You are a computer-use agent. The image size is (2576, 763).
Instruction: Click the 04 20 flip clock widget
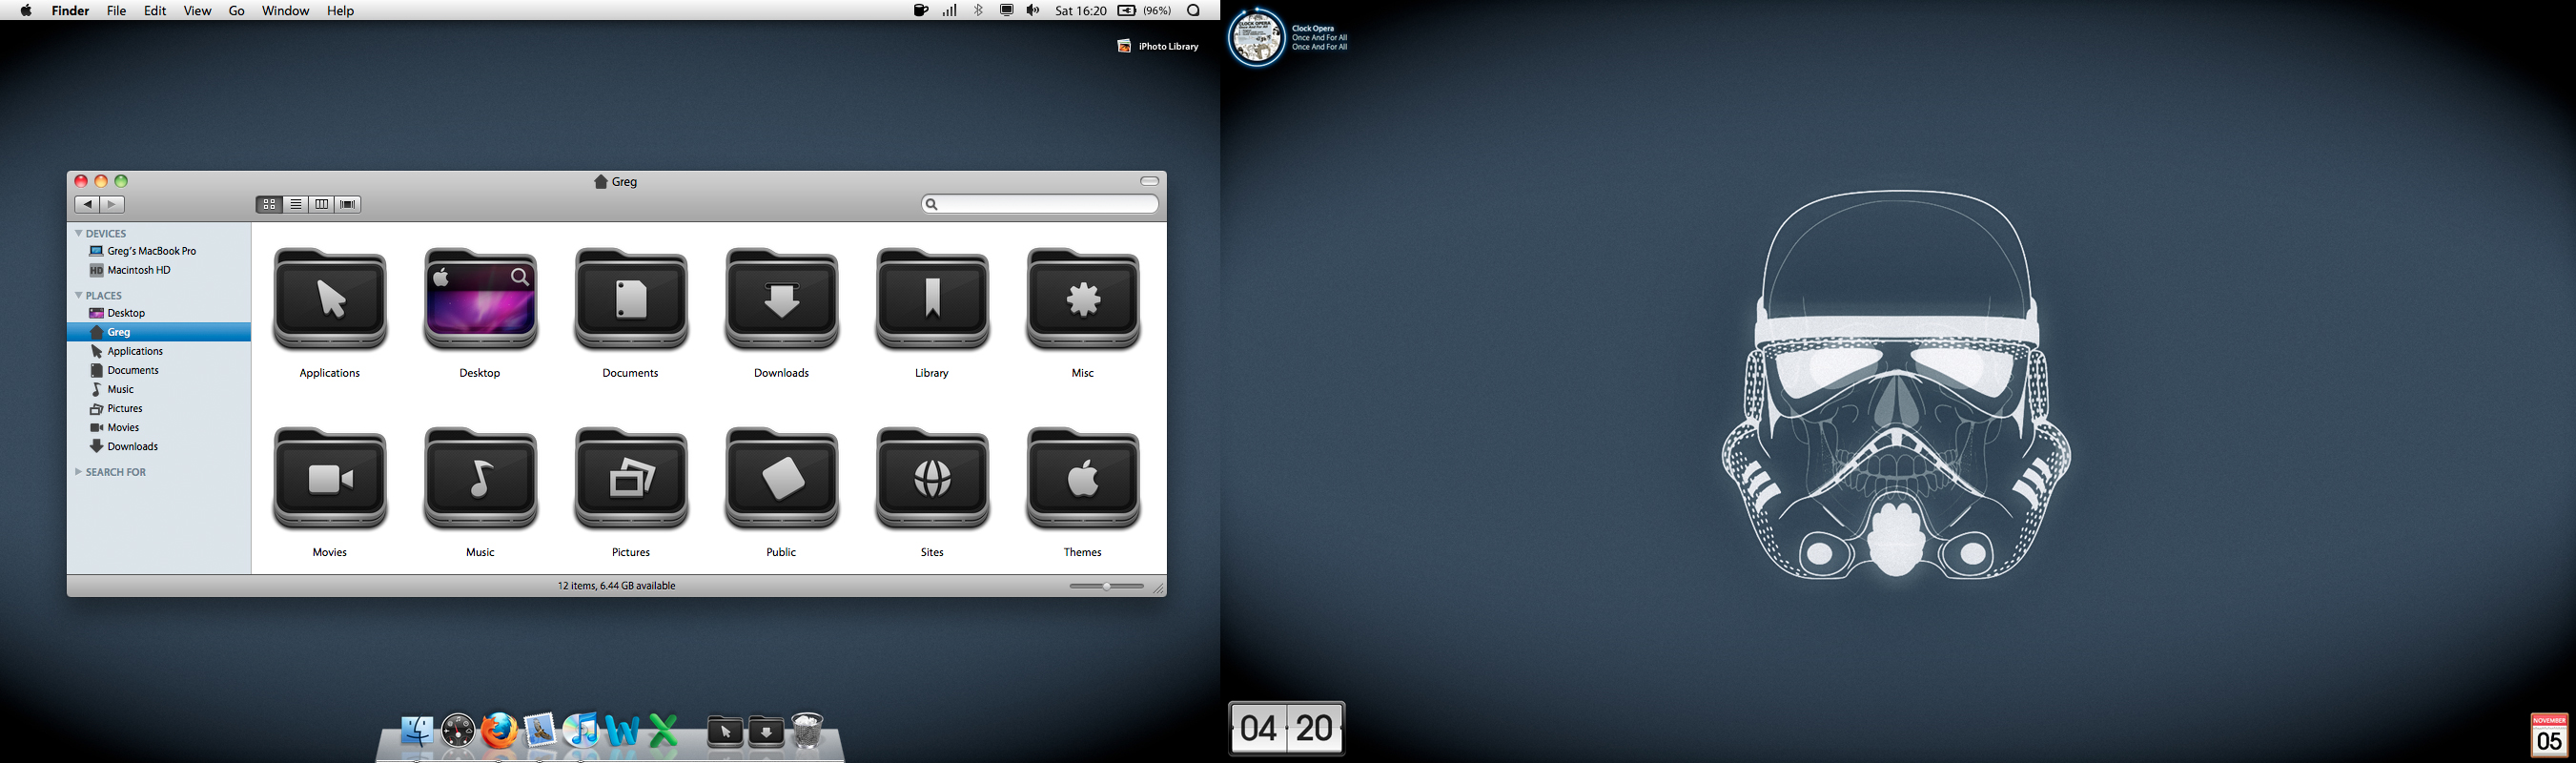tap(1286, 728)
